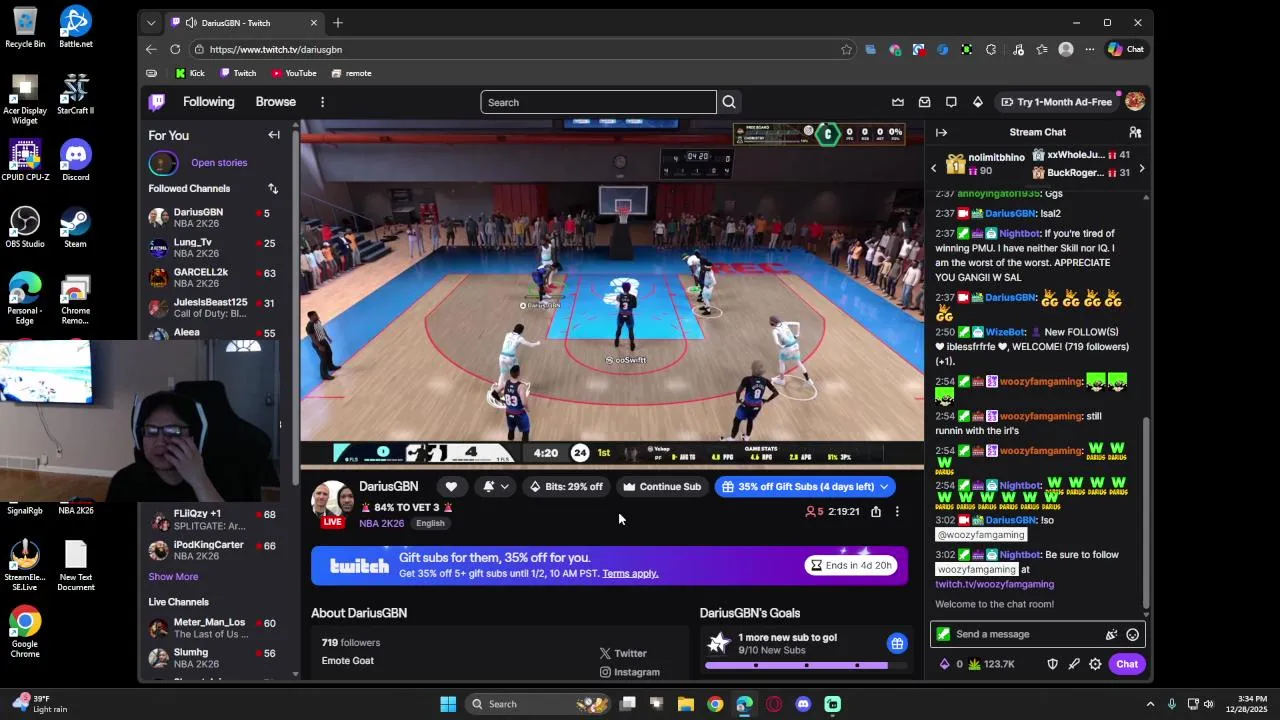The image size is (1280, 720).
Task: Click Try 1-Month Ad-Free button
Action: point(1056,102)
